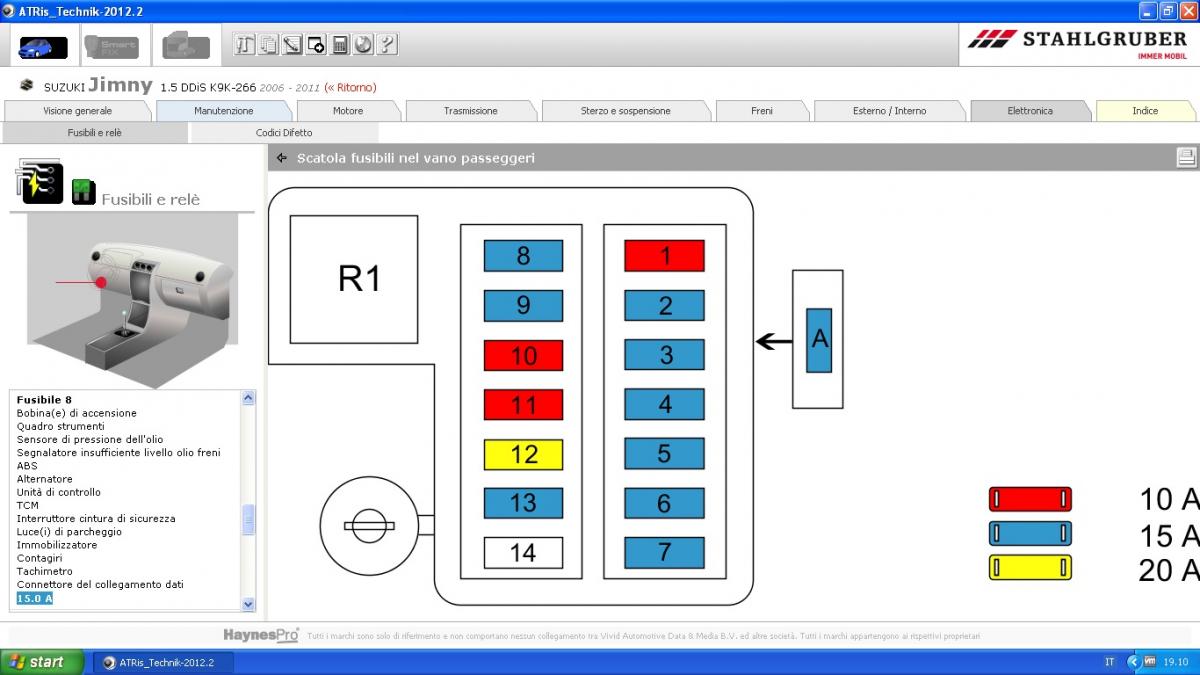Viewport: 1200px width, 675px height.
Task: Select relay R1 in the fuse box diagram
Action: (354, 279)
